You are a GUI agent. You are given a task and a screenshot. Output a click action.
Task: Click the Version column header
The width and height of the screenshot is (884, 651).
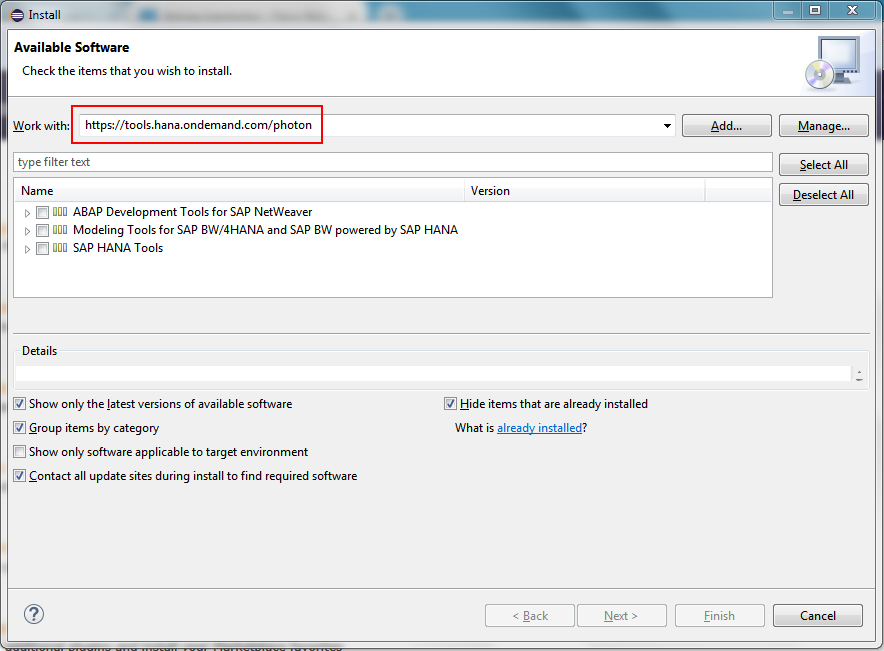point(585,191)
